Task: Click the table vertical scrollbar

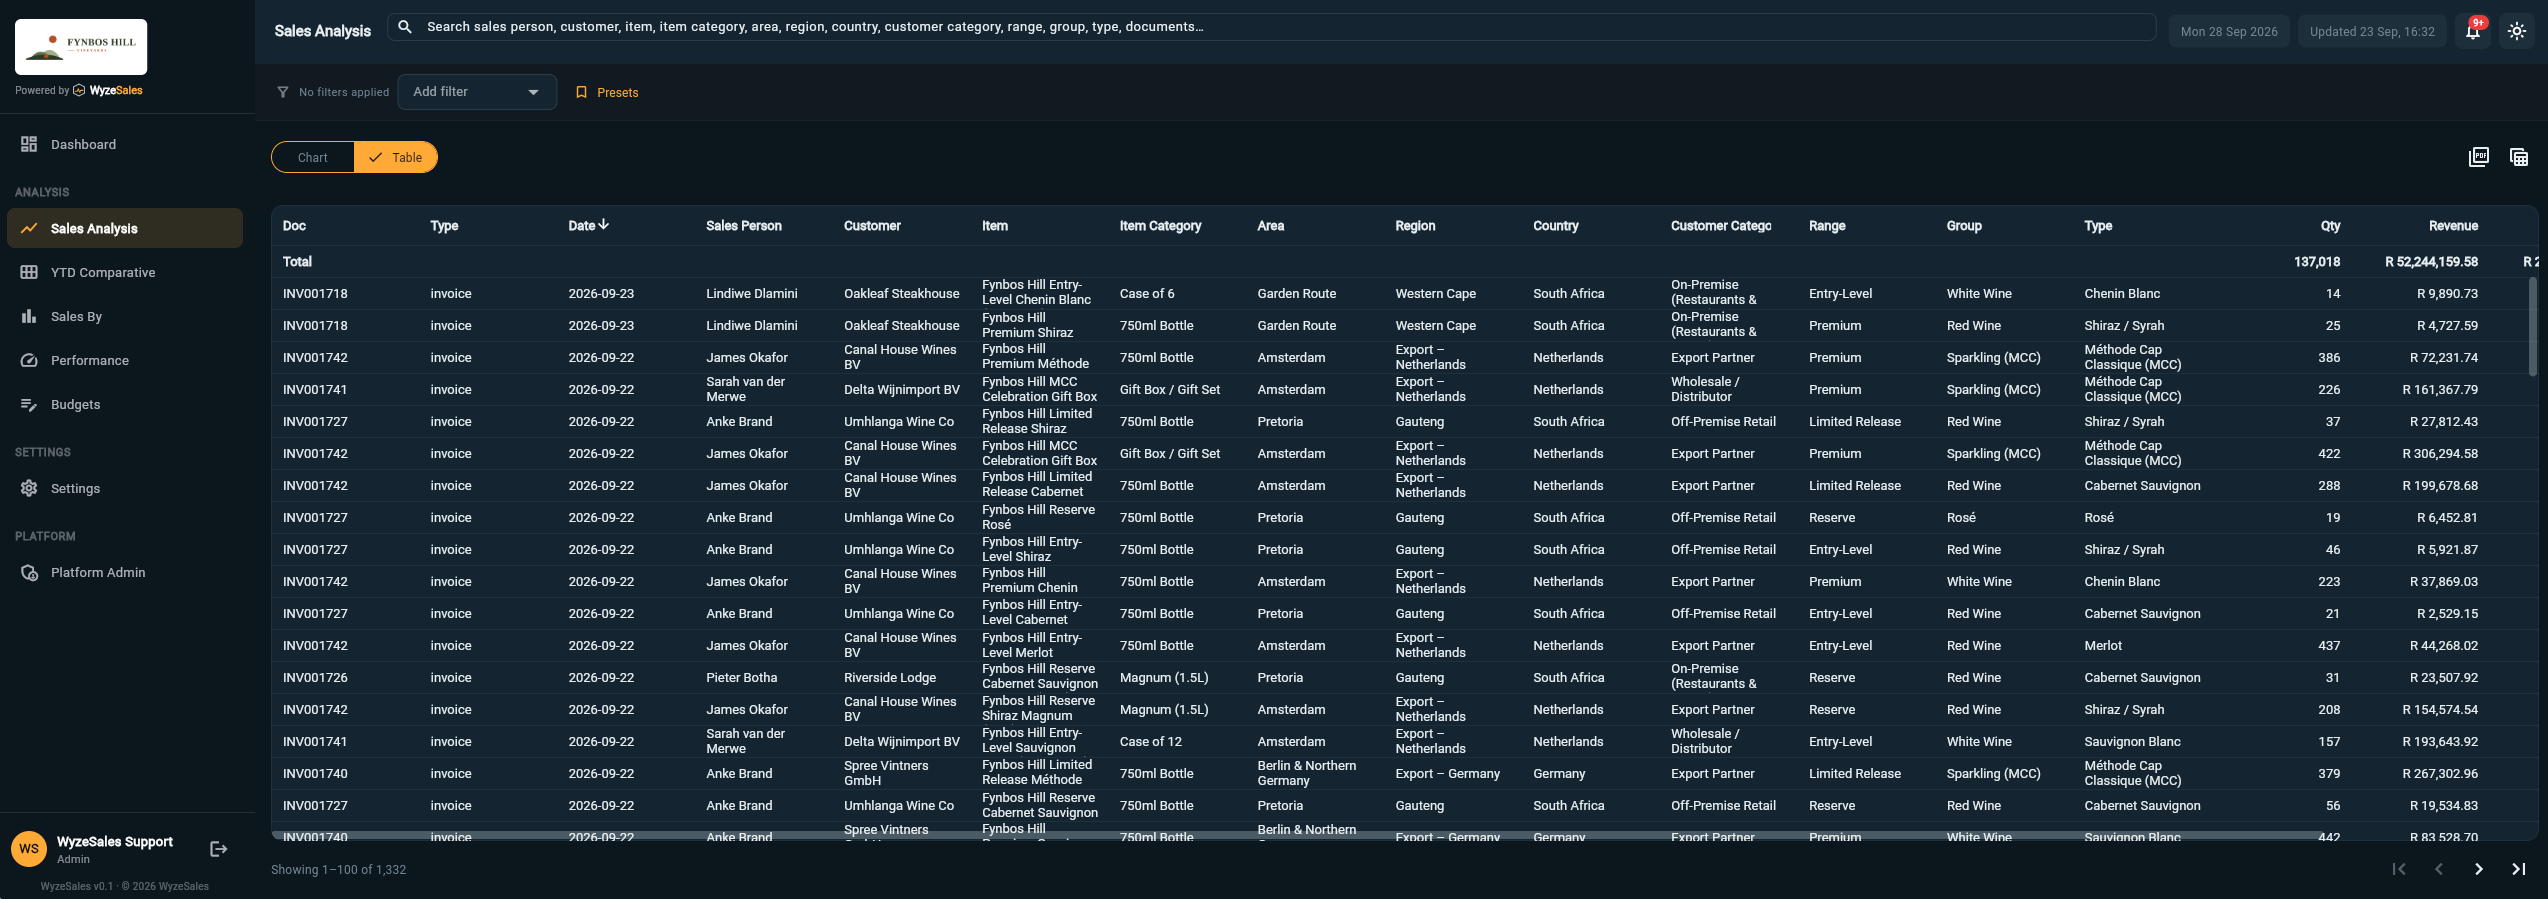Action: click(2532, 326)
